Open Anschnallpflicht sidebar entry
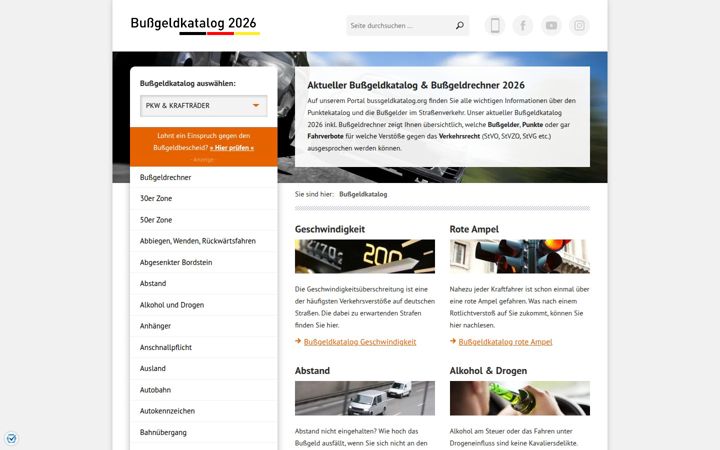720x450 pixels. coord(204,347)
